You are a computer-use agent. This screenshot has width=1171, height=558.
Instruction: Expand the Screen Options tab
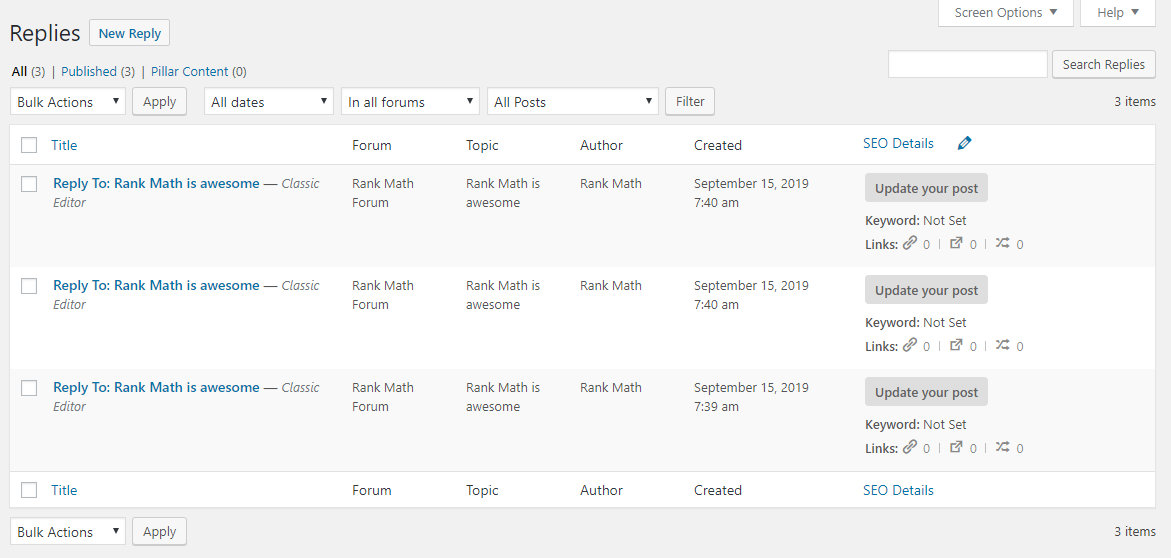tap(1005, 13)
